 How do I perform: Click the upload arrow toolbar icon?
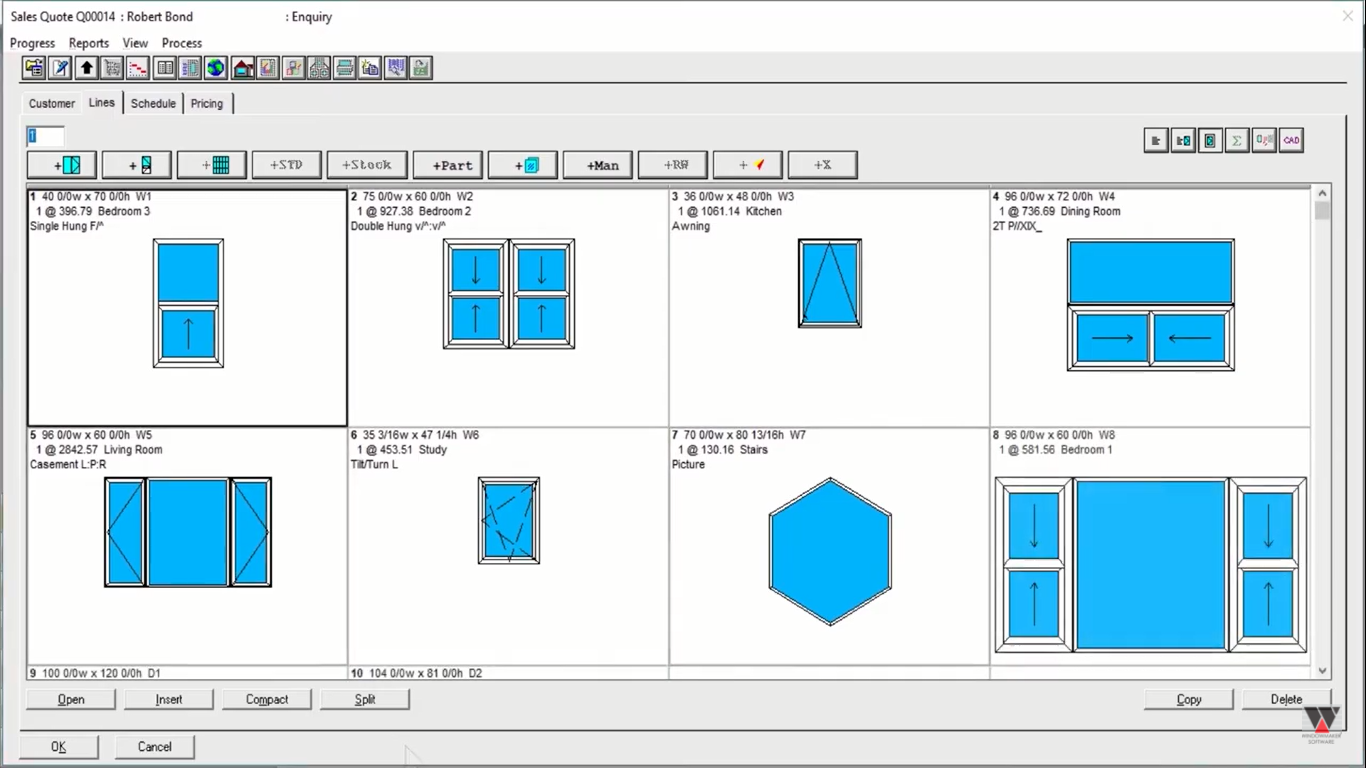coord(84,67)
